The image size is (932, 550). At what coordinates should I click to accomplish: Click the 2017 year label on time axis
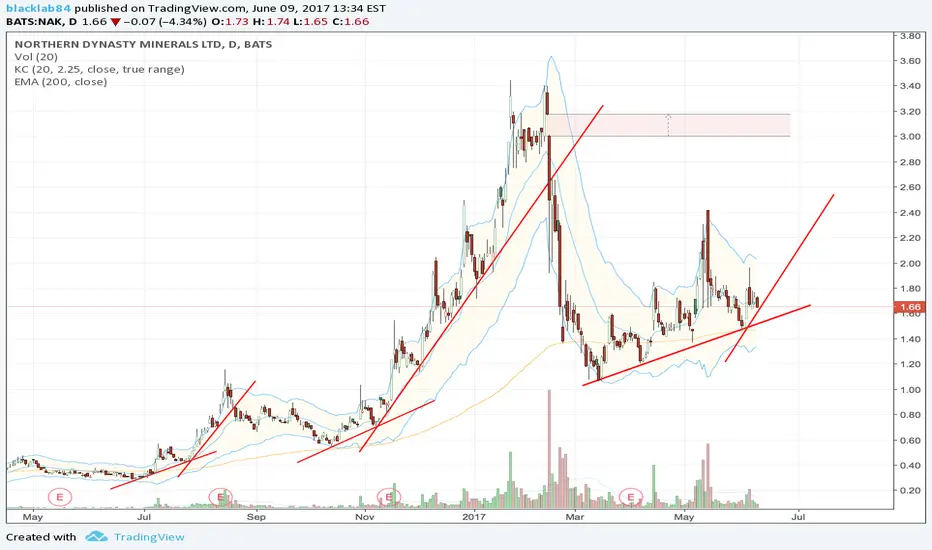coord(474,517)
